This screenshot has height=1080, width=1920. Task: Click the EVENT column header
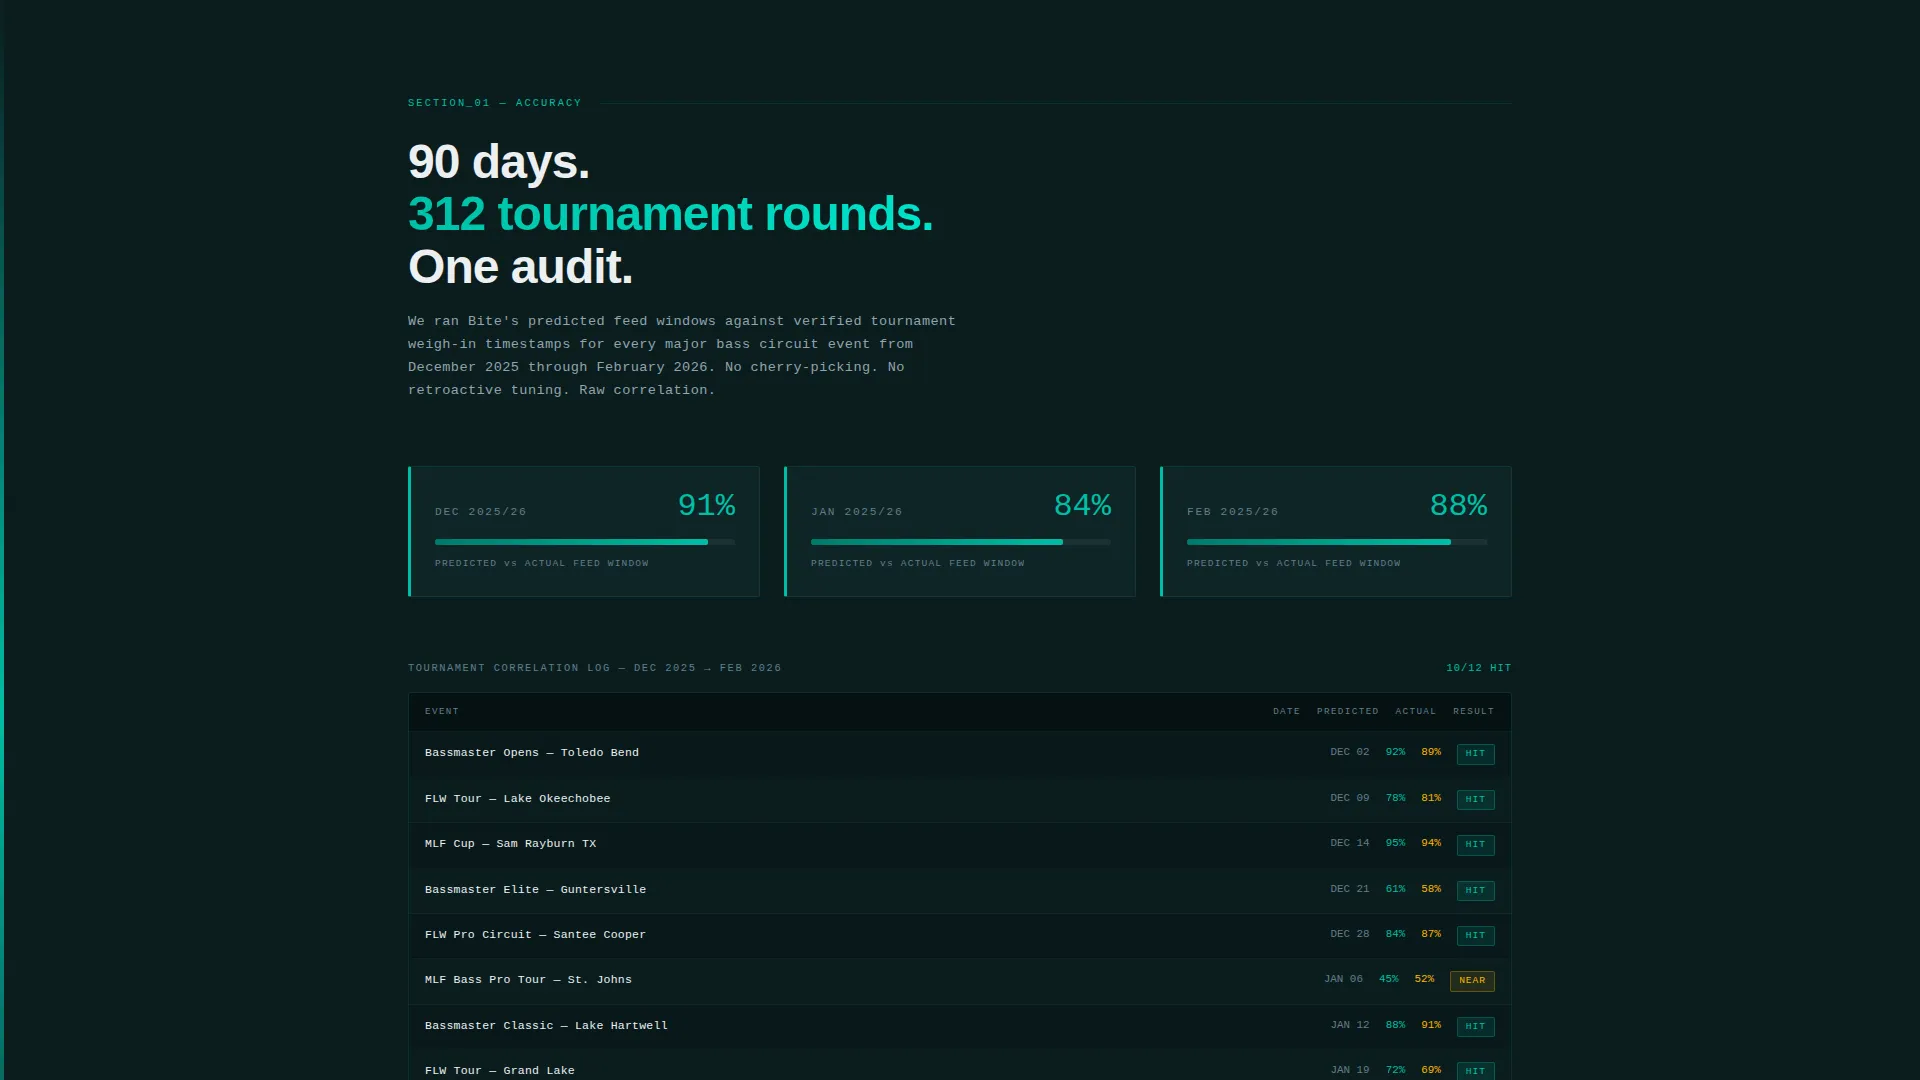(442, 712)
